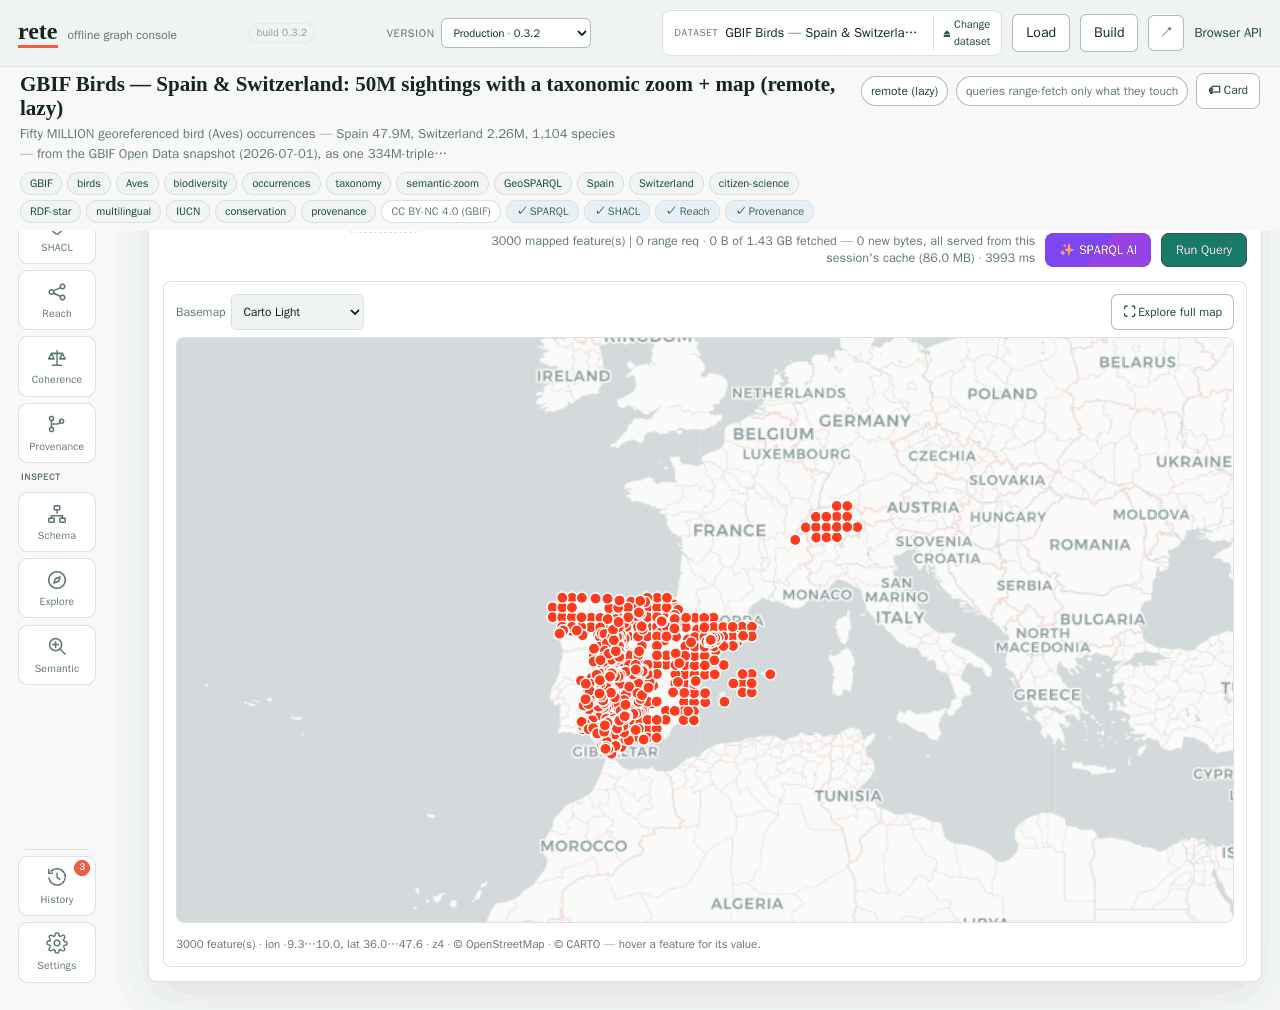Click the History badge showing 3

pos(82,868)
